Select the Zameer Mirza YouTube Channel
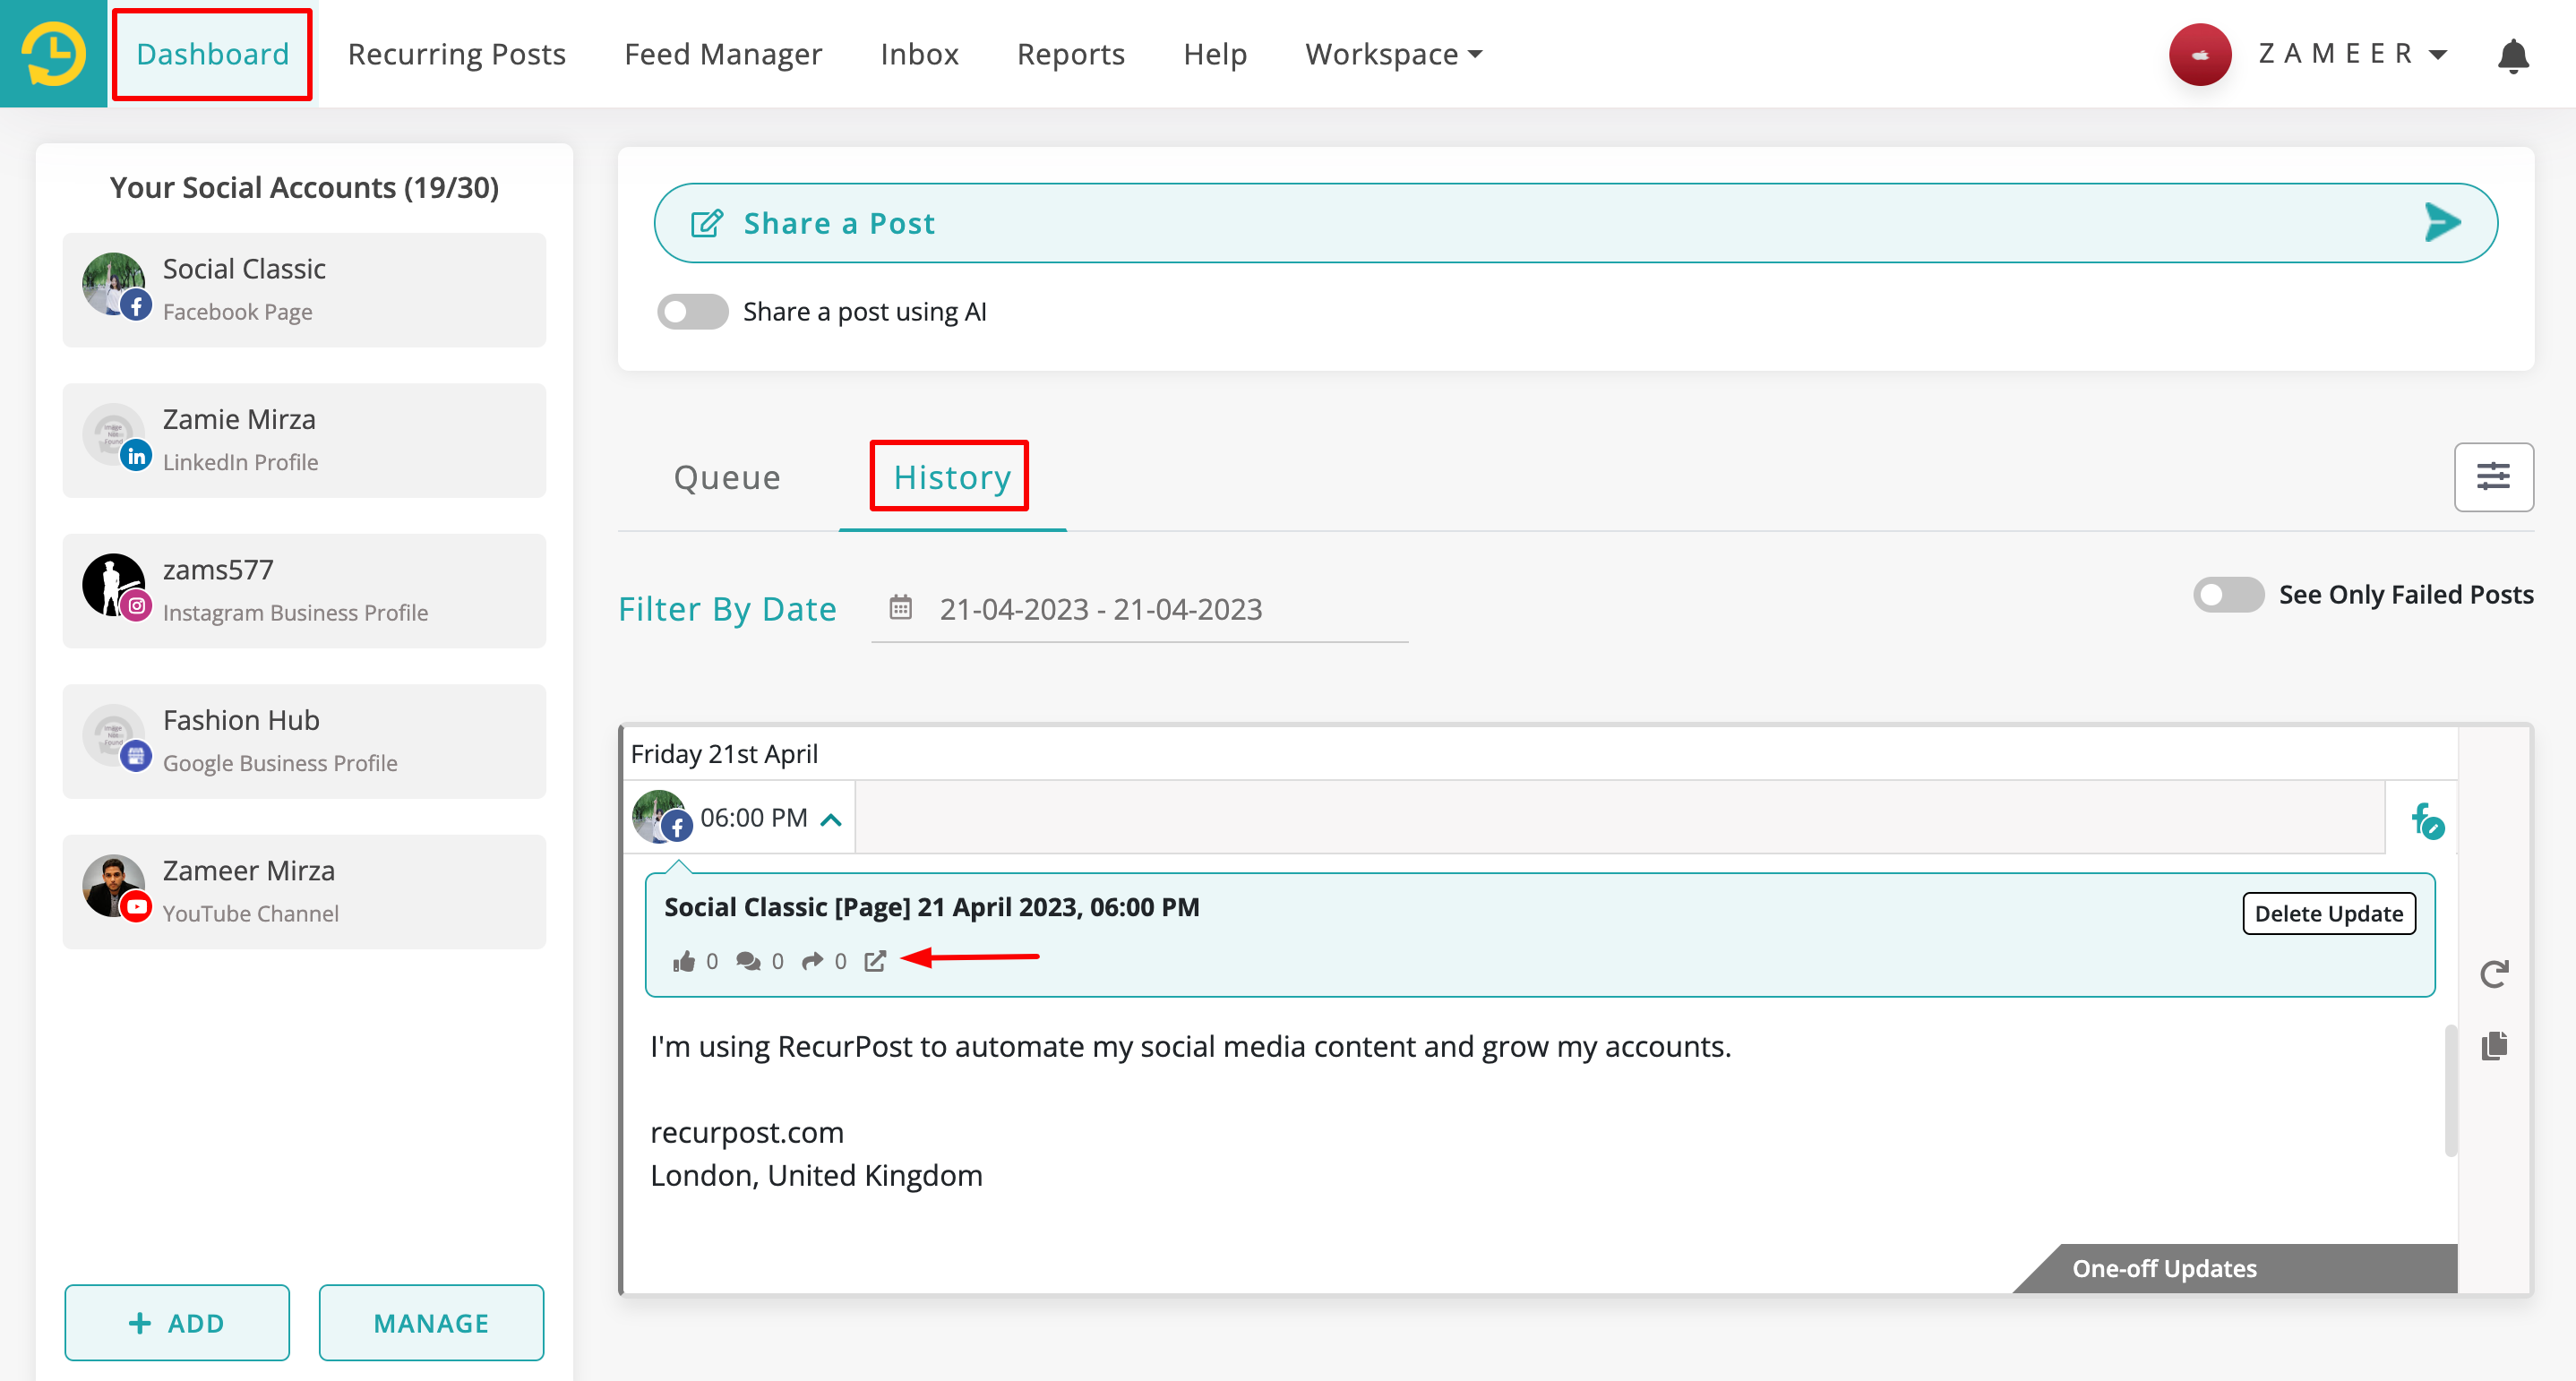Image resolution: width=2576 pixels, height=1381 pixels. (x=304, y=892)
